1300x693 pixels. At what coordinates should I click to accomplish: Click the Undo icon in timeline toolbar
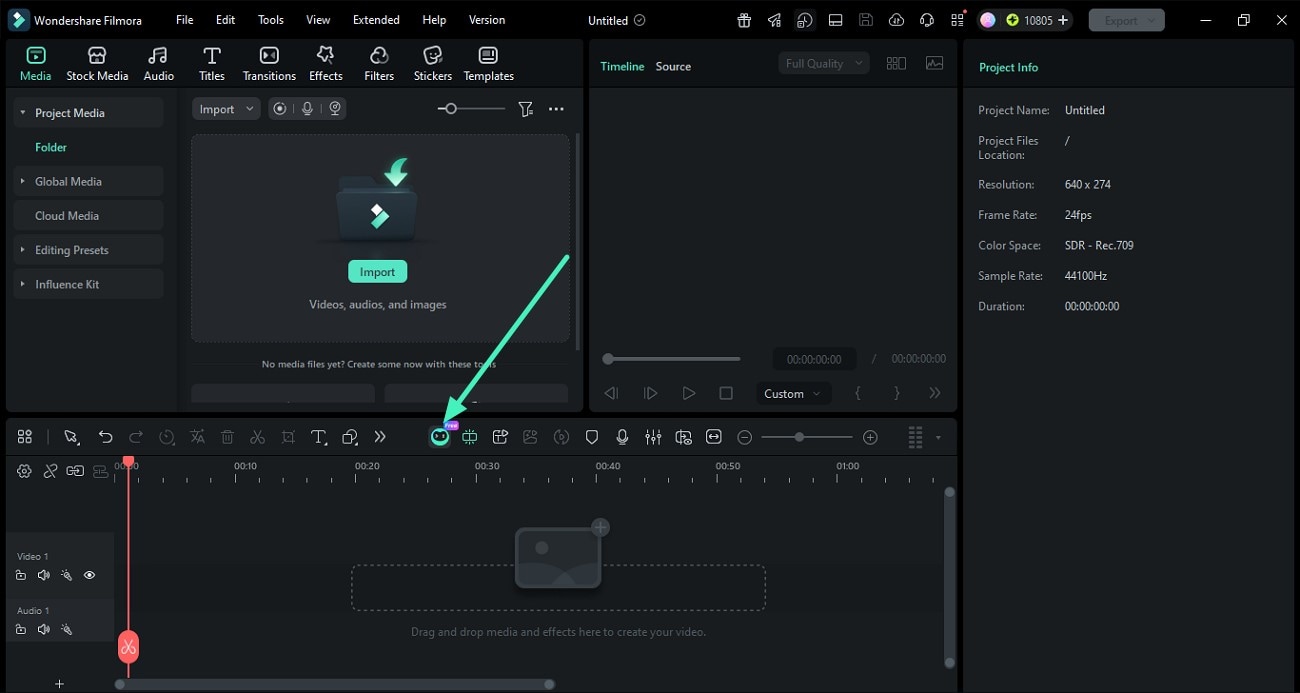[105, 437]
